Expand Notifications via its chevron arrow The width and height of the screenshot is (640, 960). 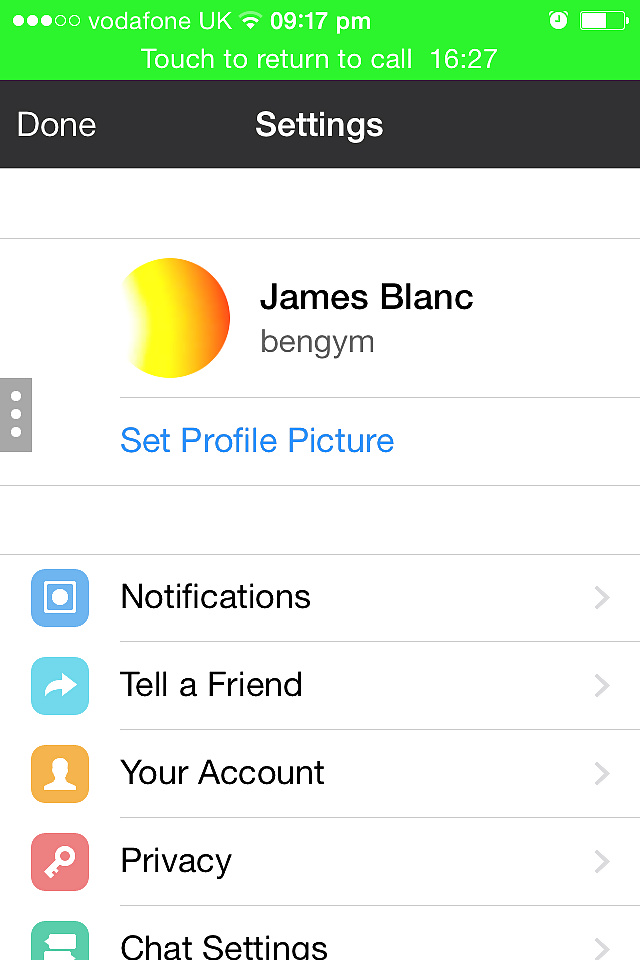pyautogui.click(x=601, y=598)
